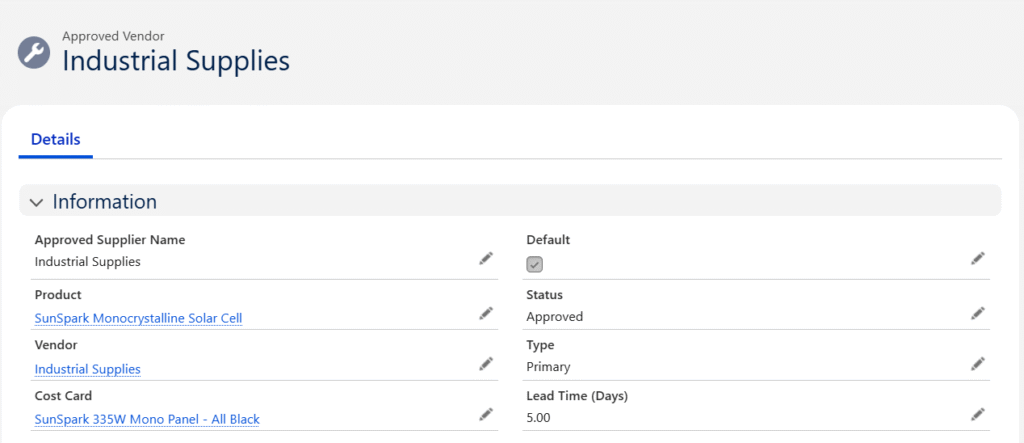
Task: Edit Lead Time (Days) with pencil icon
Action: tap(978, 414)
